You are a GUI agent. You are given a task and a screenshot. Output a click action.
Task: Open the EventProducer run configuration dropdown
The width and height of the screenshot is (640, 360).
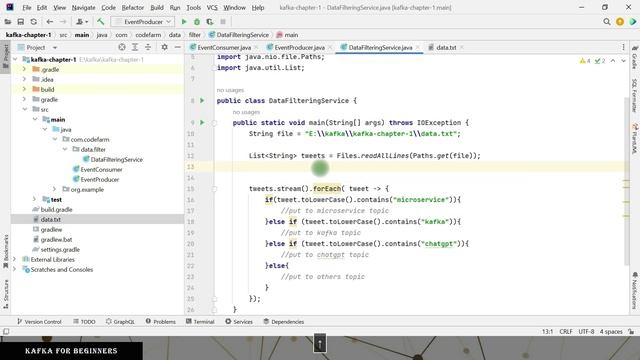point(143,22)
